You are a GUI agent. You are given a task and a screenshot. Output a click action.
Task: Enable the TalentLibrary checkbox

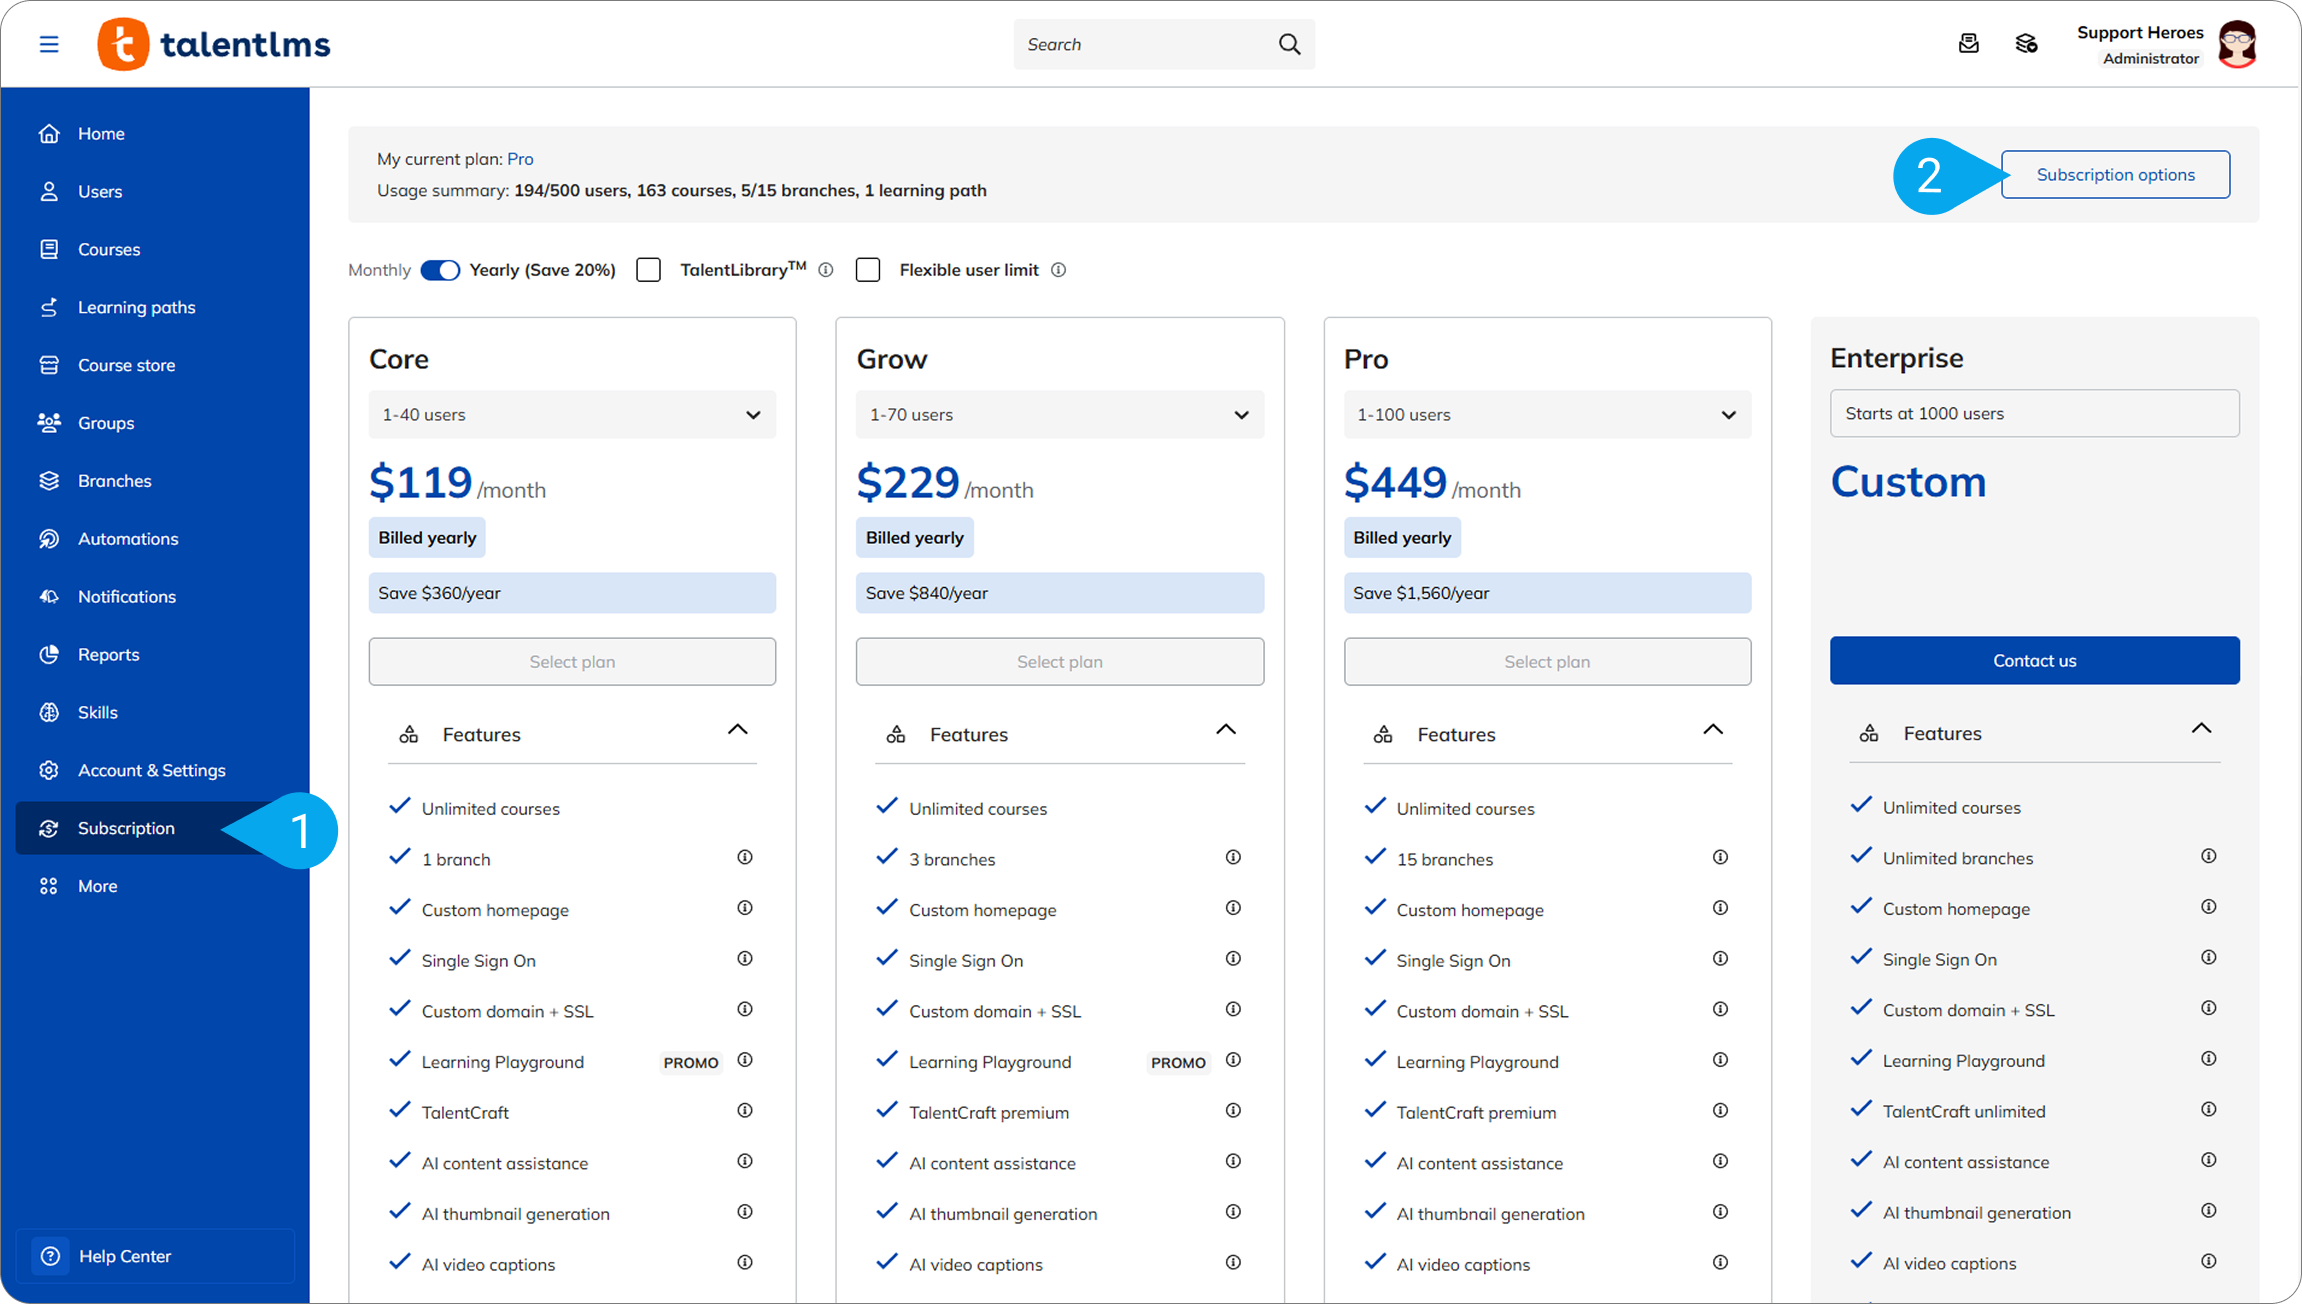(649, 270)
